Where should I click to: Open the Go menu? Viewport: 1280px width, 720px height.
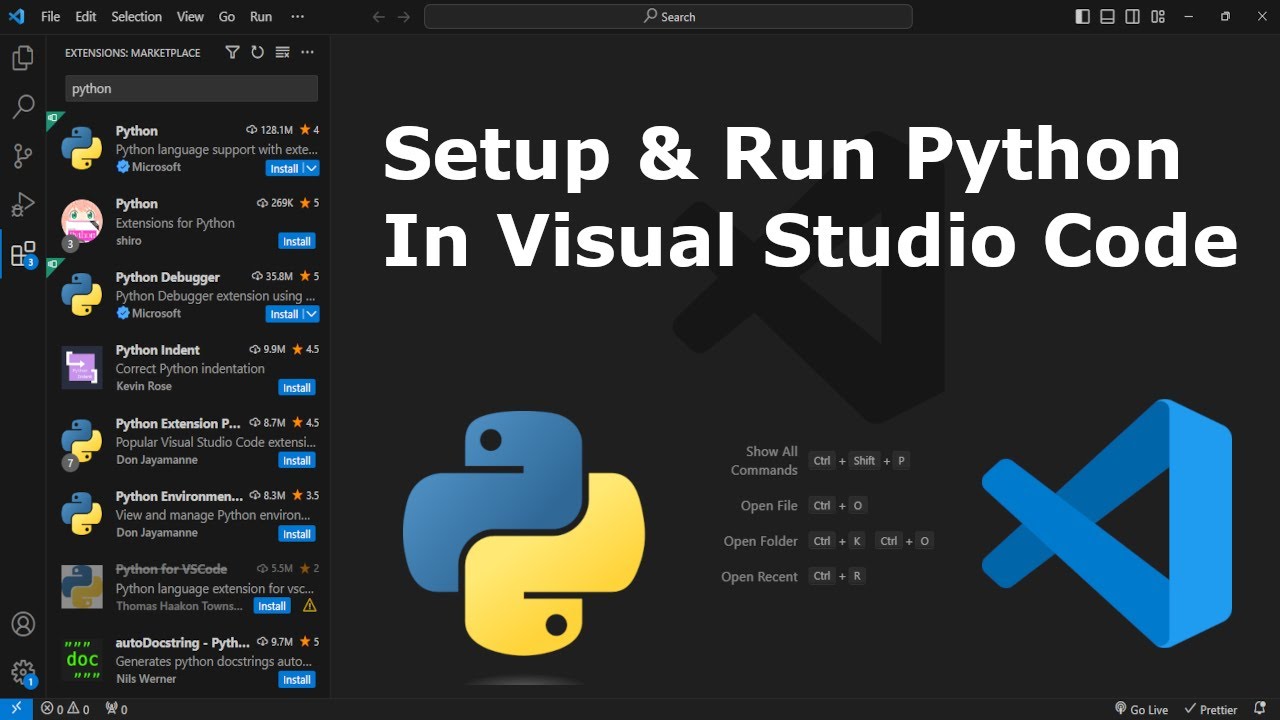click(x=227, y=17)
